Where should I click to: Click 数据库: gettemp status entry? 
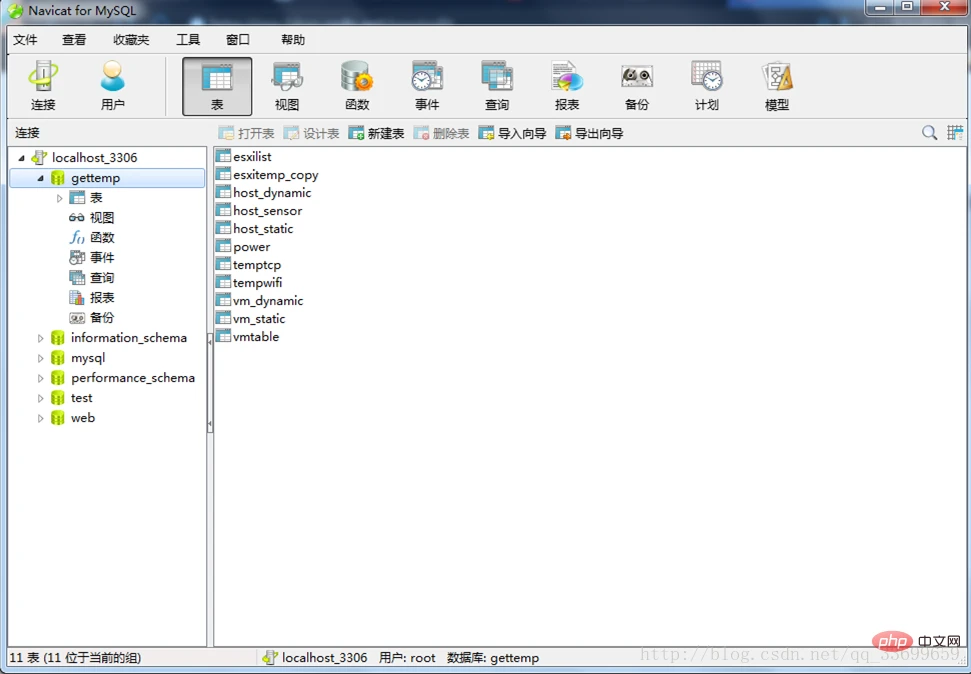[493, 658]
